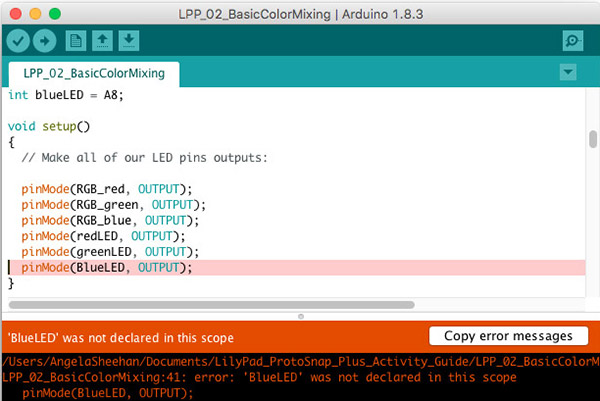Upload the sketch with the arrow button
Image resolution: width=600 pixels, height=401 pixels.
click(44, 40)
